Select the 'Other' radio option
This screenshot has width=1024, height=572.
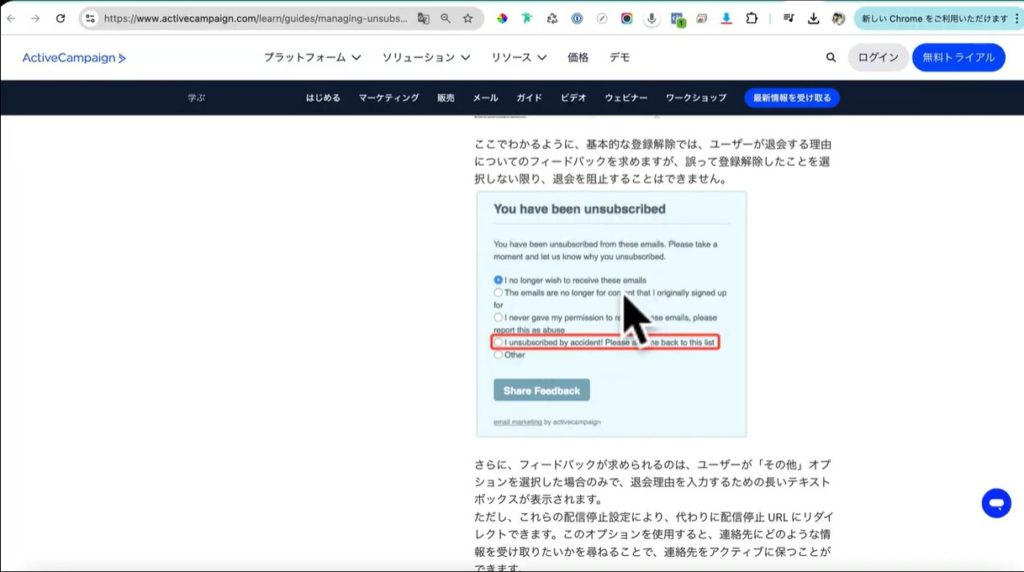pos(498,355)
